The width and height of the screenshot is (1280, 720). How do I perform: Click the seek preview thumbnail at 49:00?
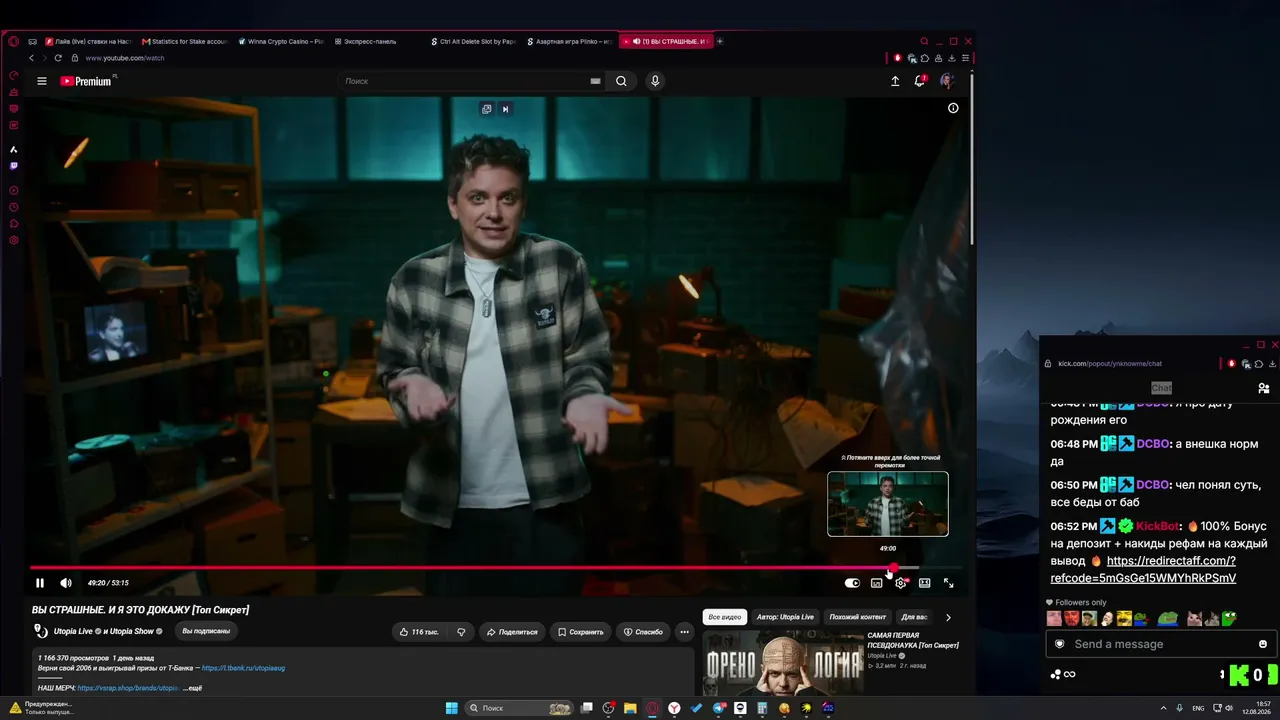(x=888, y=504)
